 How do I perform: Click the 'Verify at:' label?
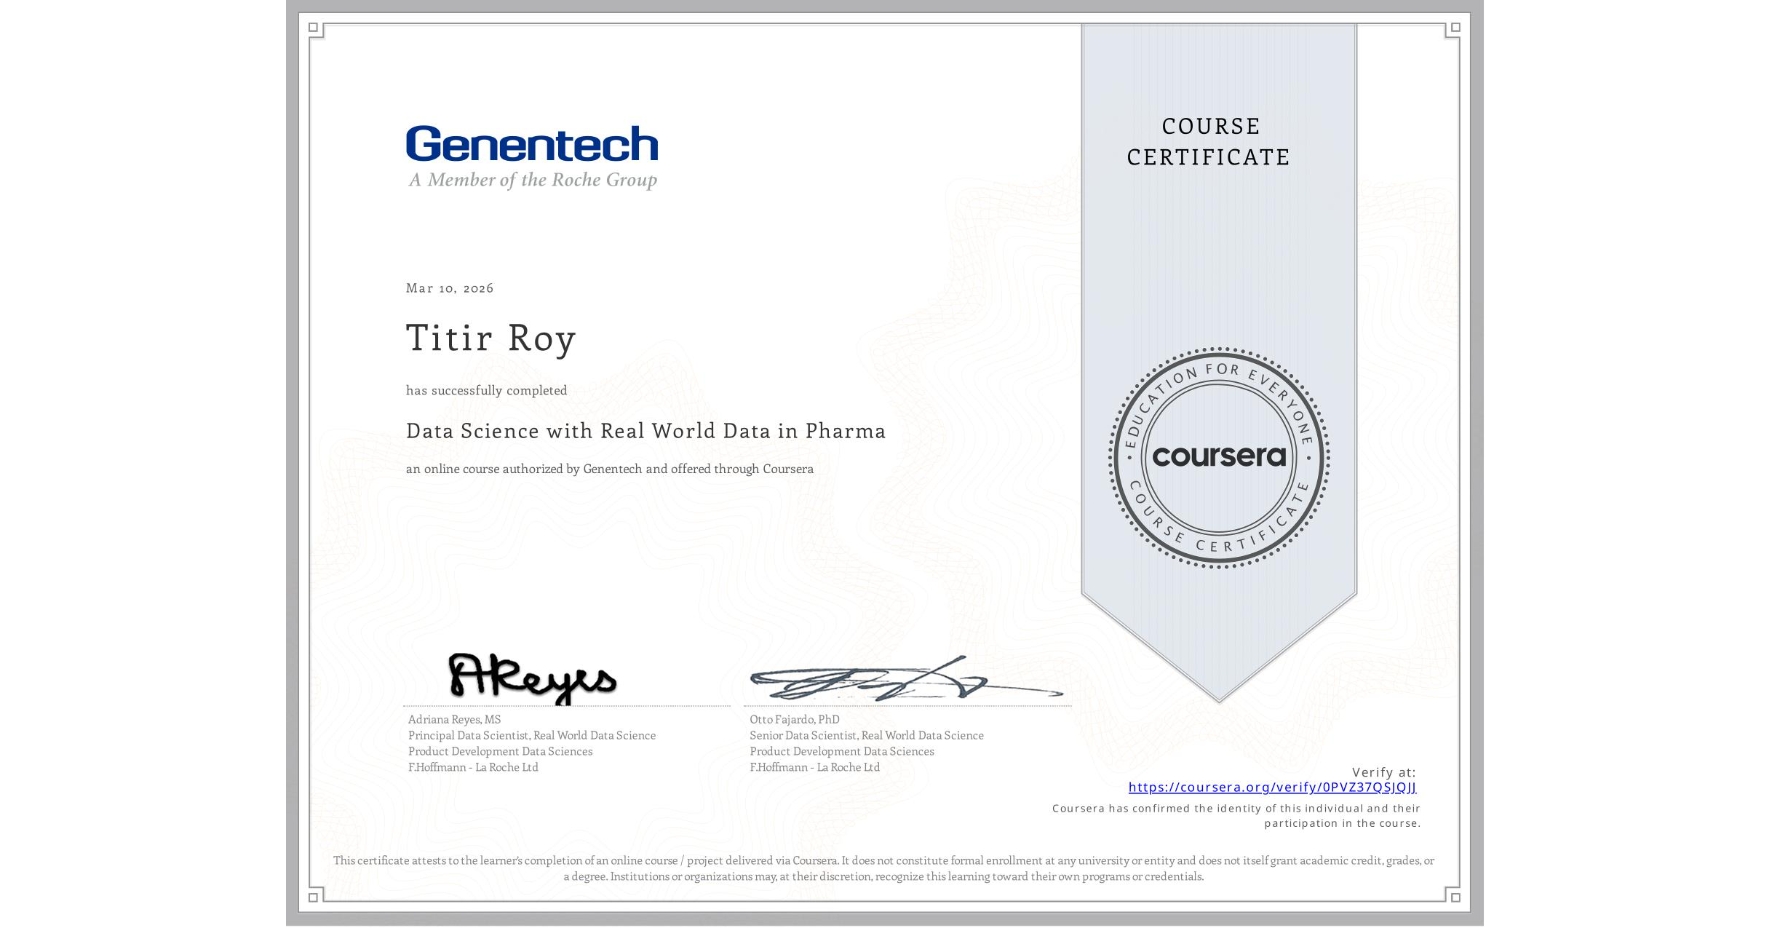click(1384, 772)
